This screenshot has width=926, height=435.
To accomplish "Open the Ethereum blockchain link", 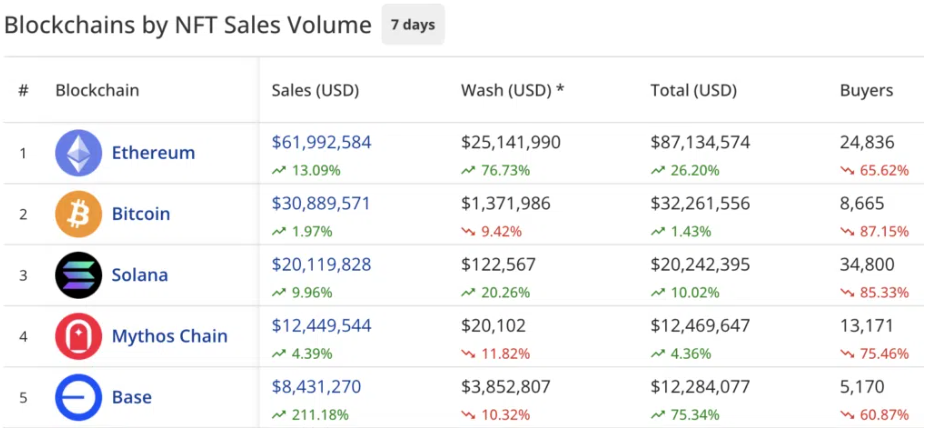I will click(x=154, y=153).
